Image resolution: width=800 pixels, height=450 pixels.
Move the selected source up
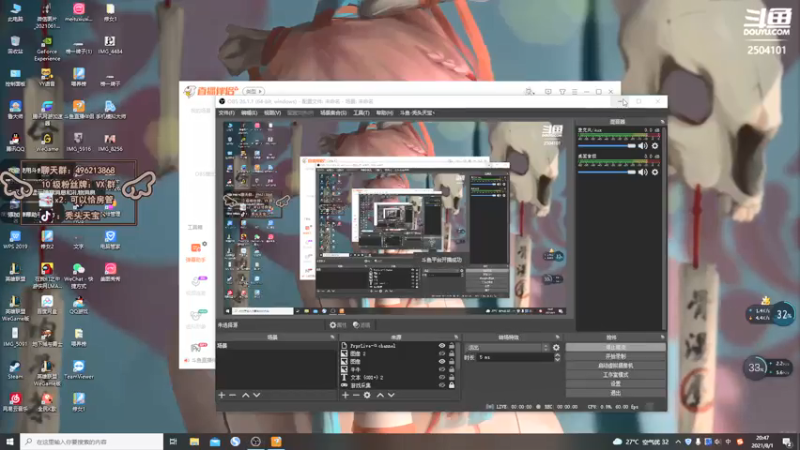pos(380,395)
